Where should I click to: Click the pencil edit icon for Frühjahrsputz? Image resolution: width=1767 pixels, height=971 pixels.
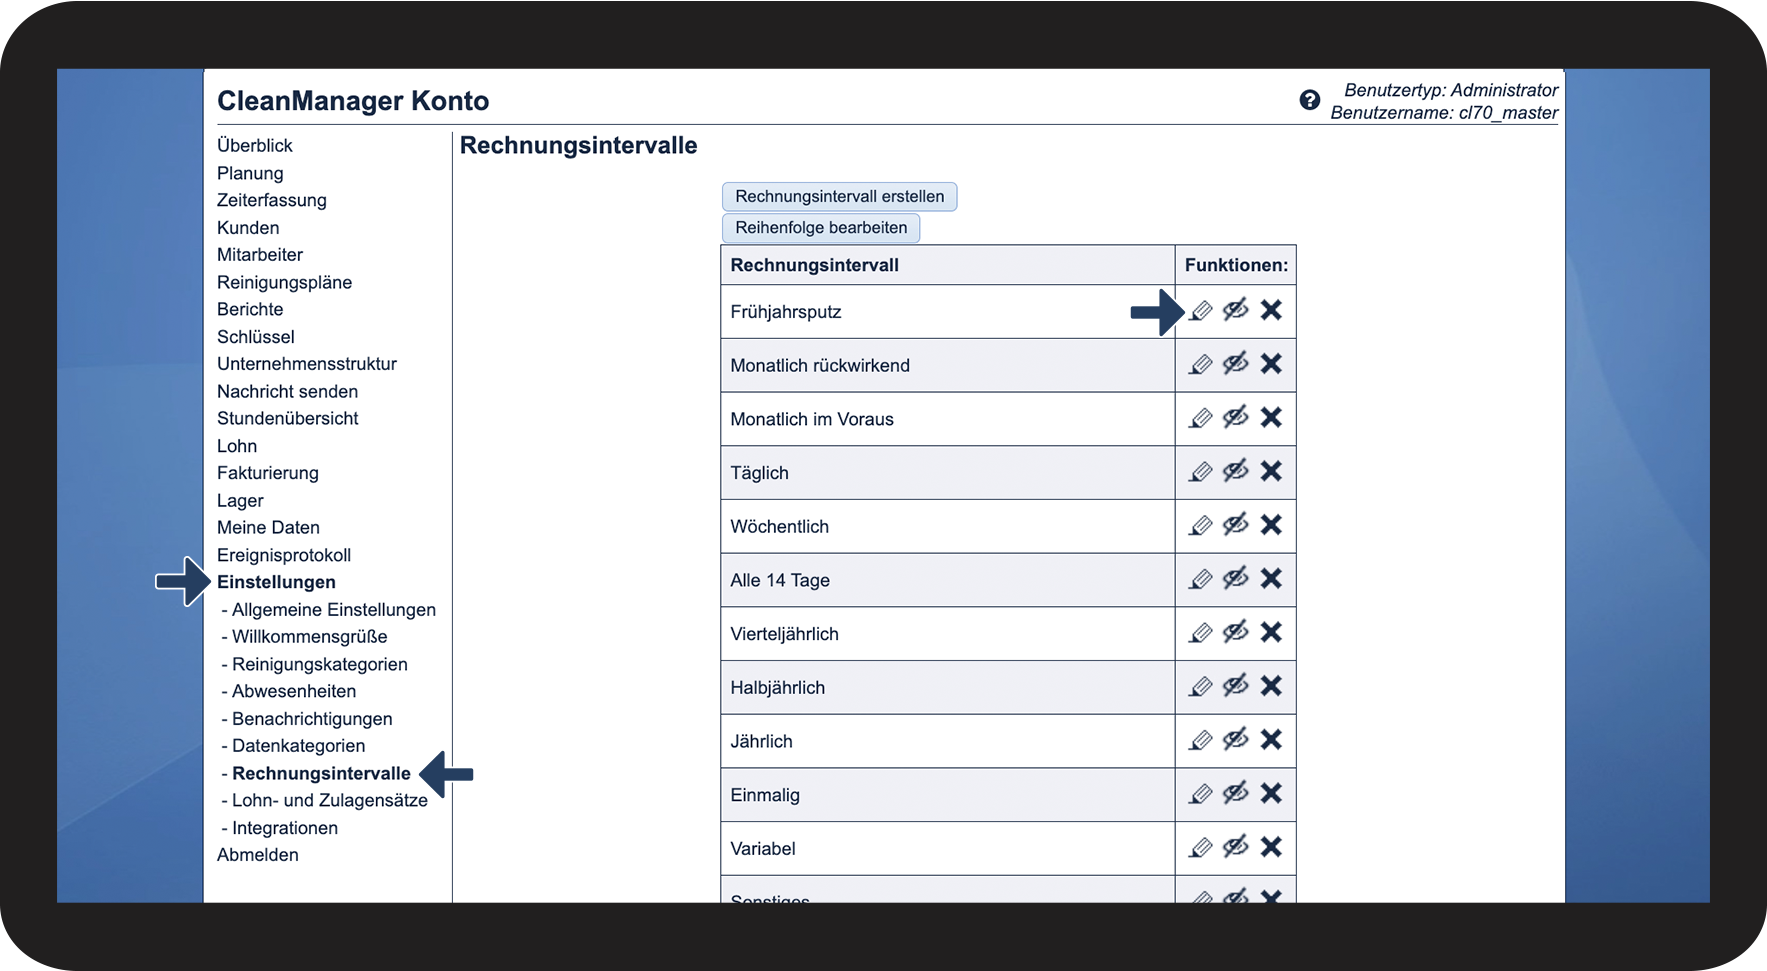pos(1201,311)
